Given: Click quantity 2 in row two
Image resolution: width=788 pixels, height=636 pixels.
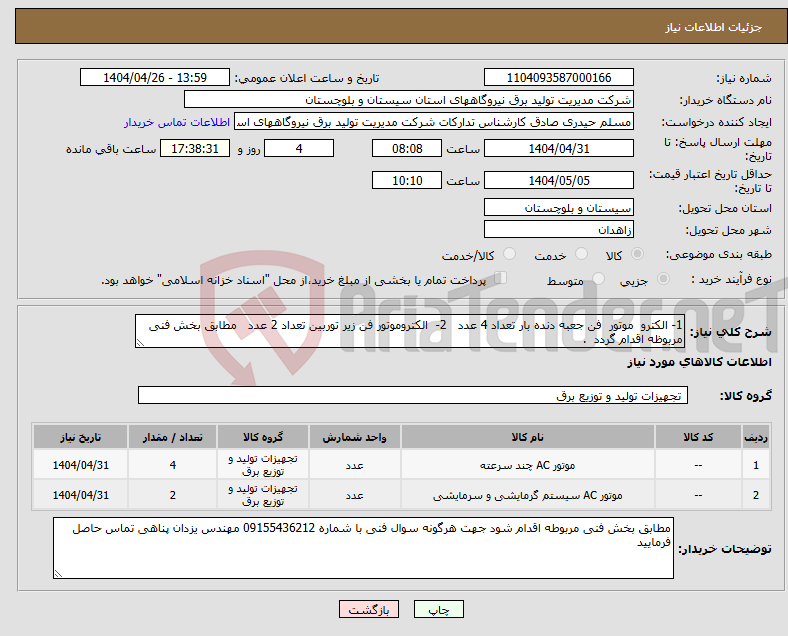Looking at the screenshot, I should tap(172, 495).
